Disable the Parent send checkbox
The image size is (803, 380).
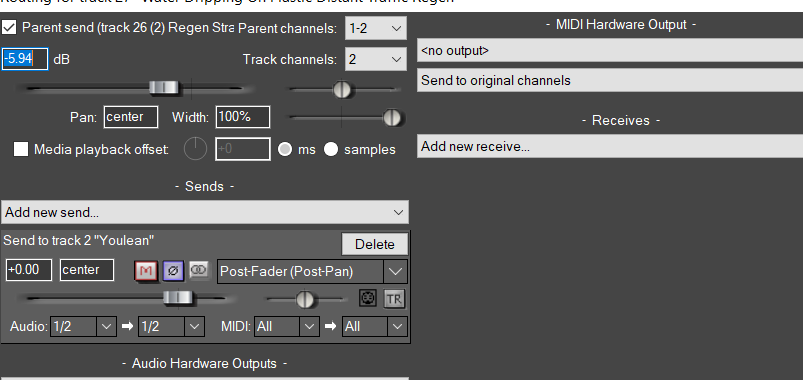pyautogui.click(x=9, y=27)
